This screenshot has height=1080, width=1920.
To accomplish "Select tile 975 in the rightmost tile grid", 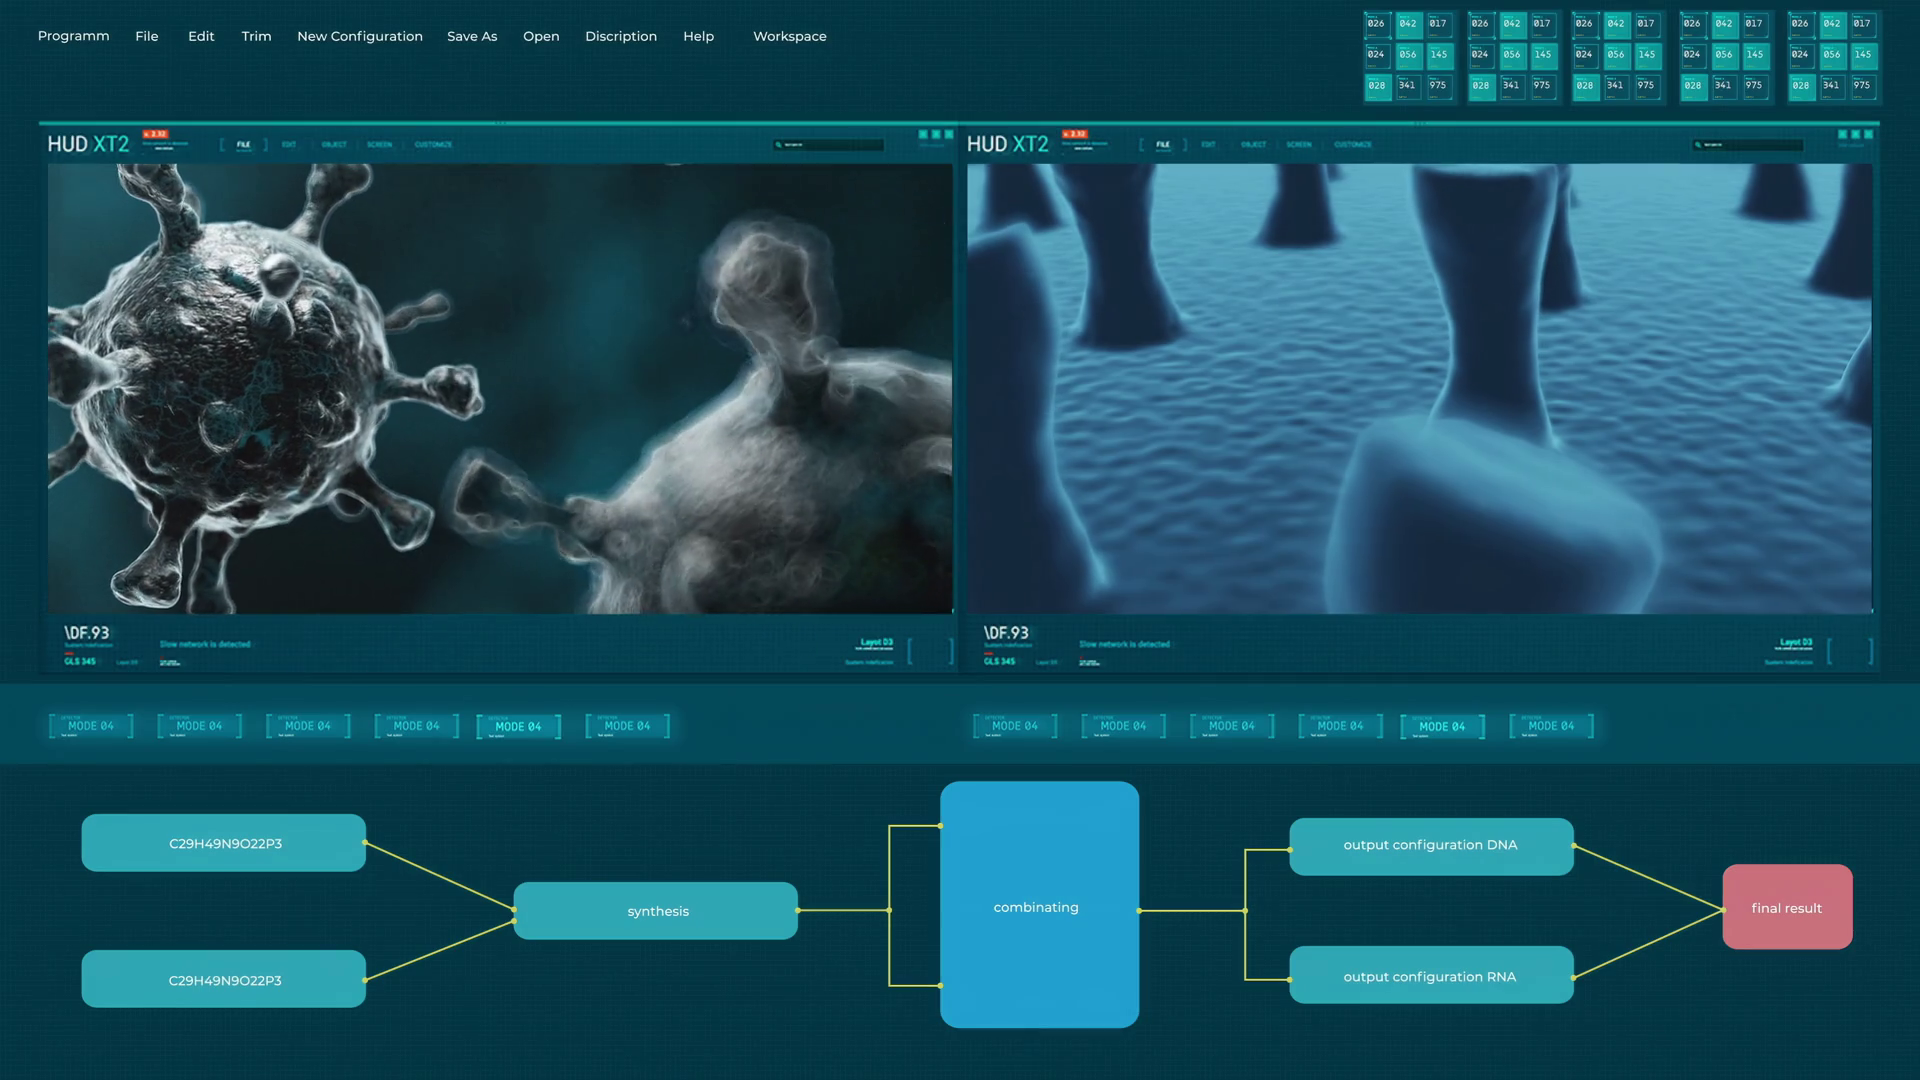I will pos(1862,86).
